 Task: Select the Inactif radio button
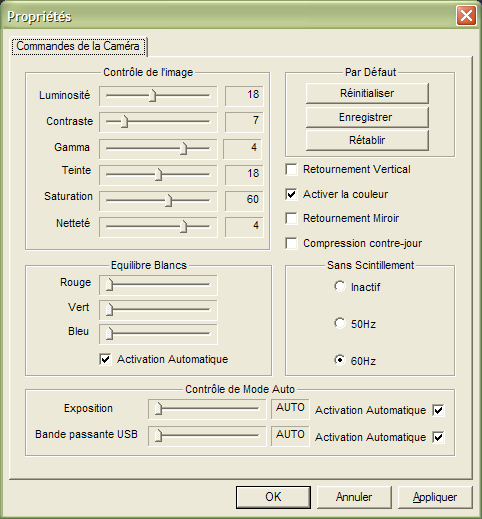340,286
